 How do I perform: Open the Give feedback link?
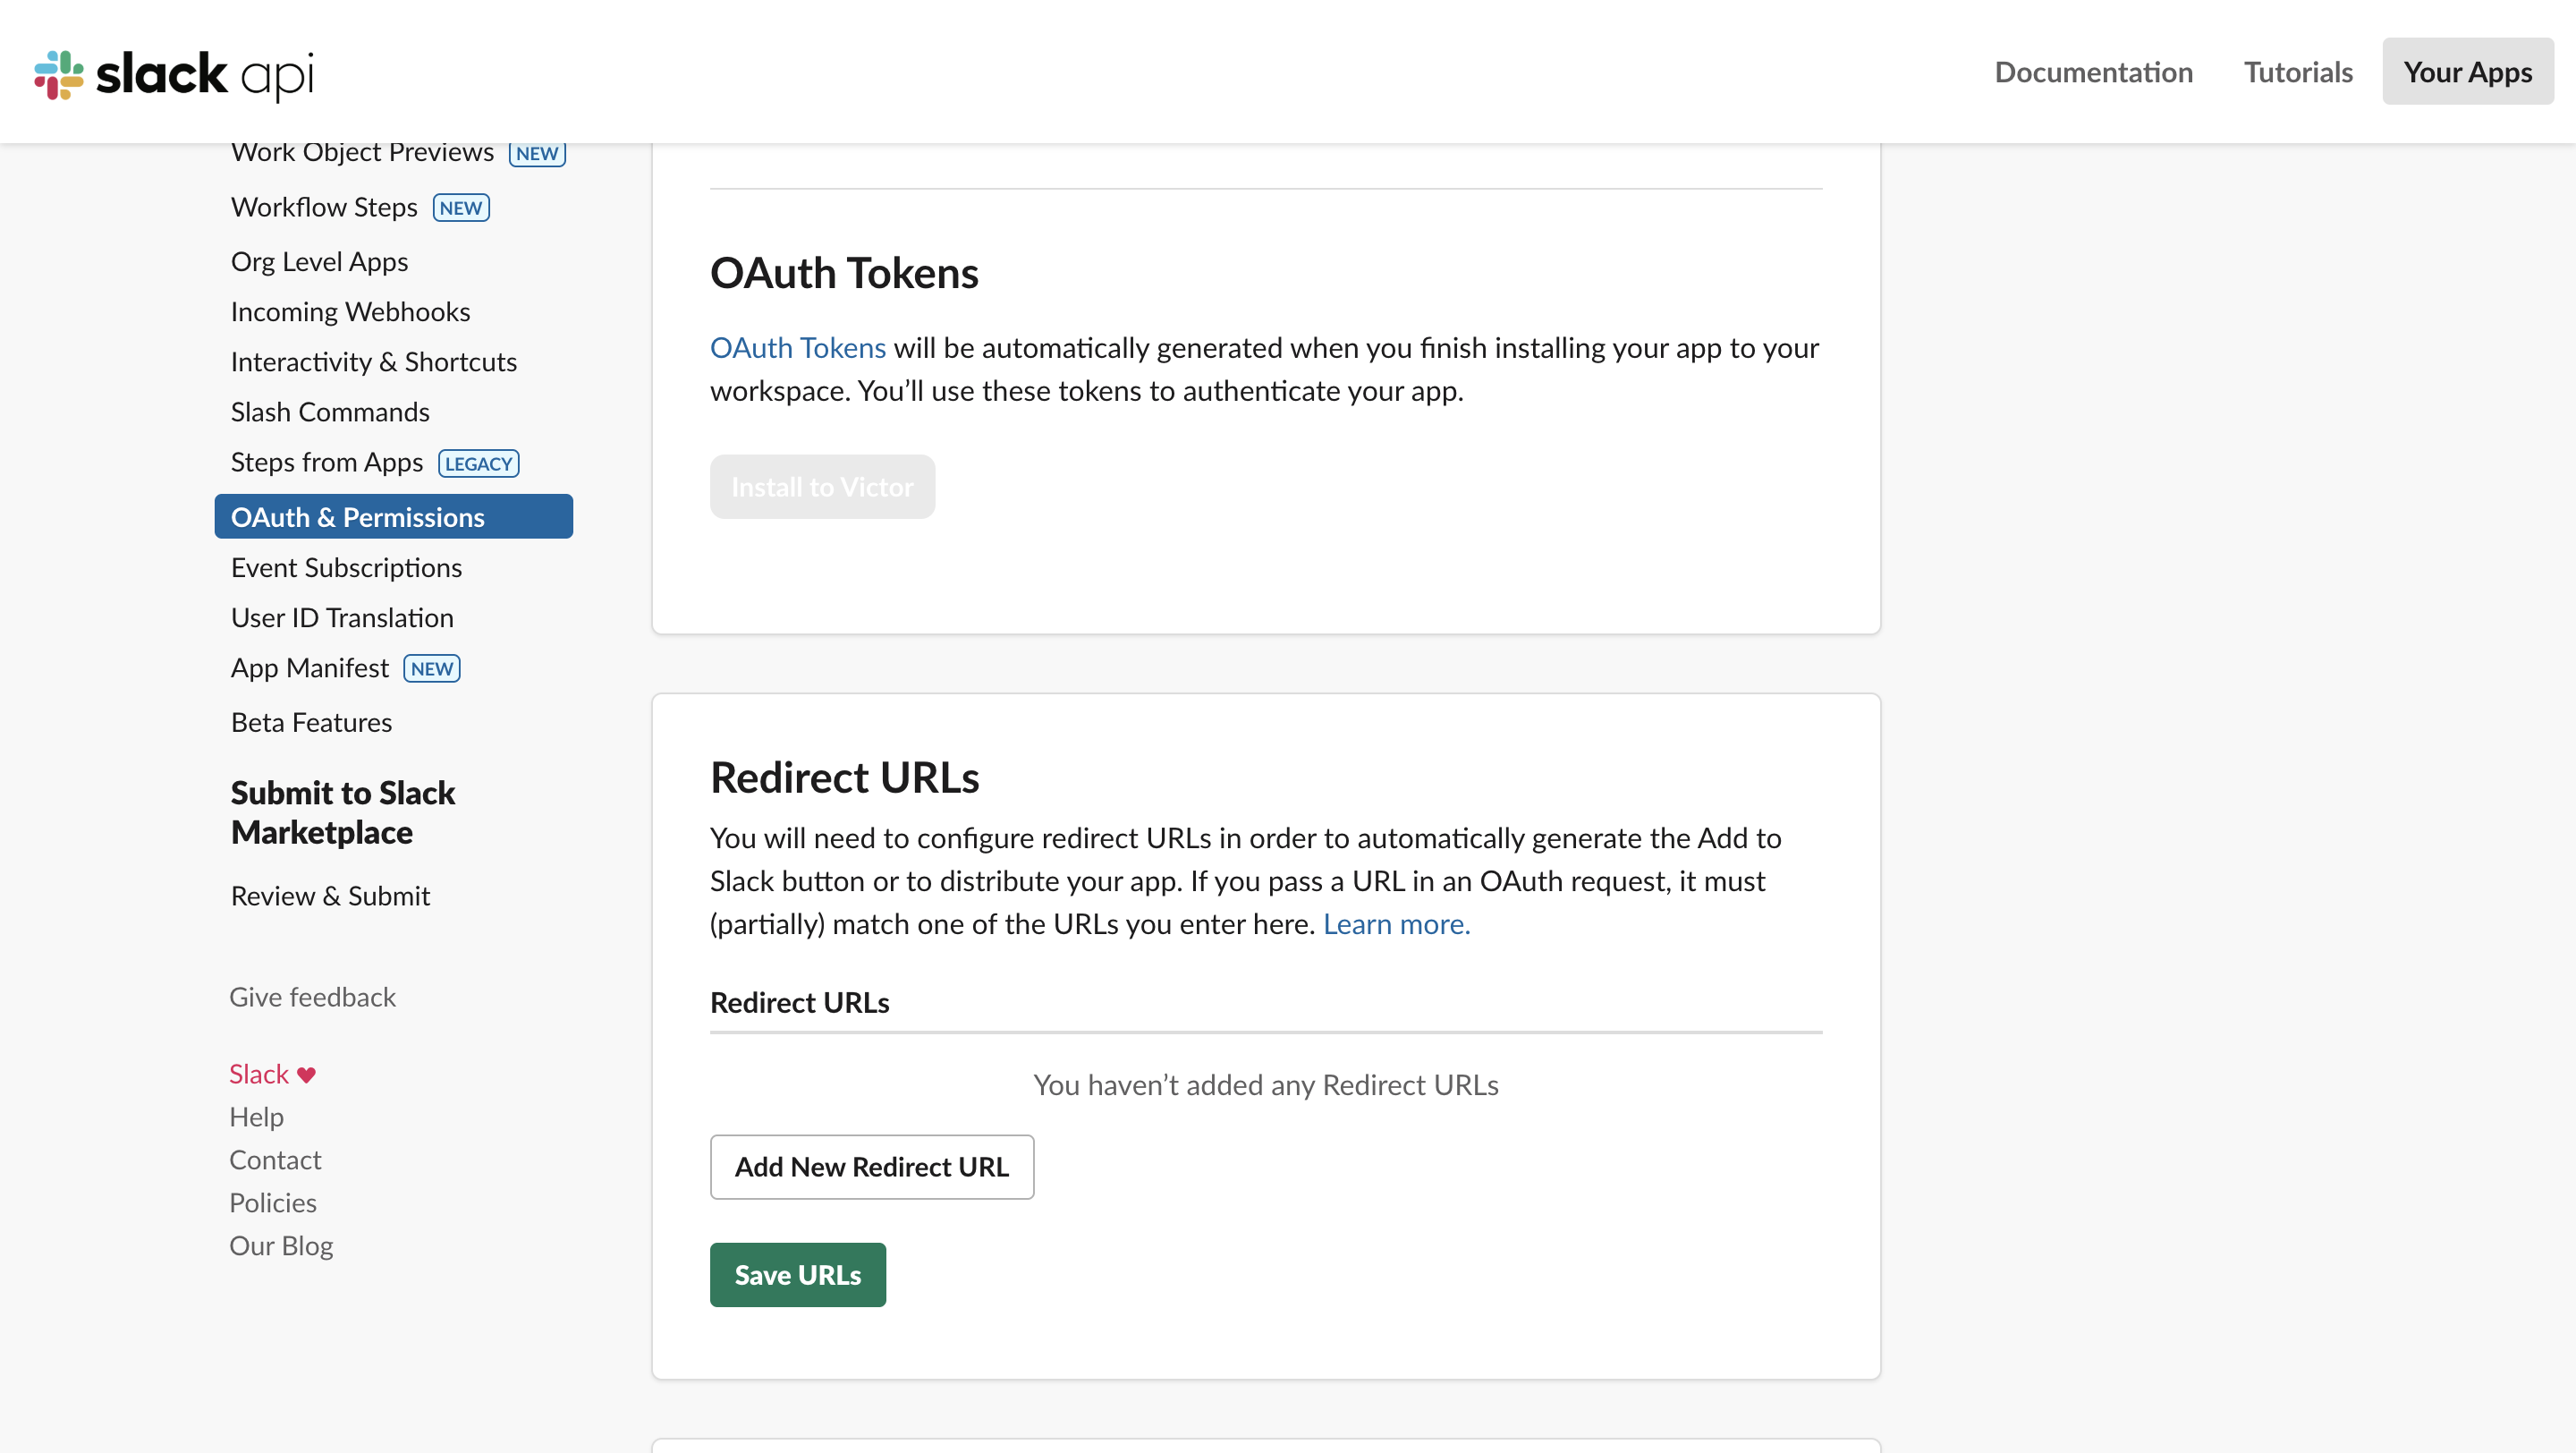(312, 996)
